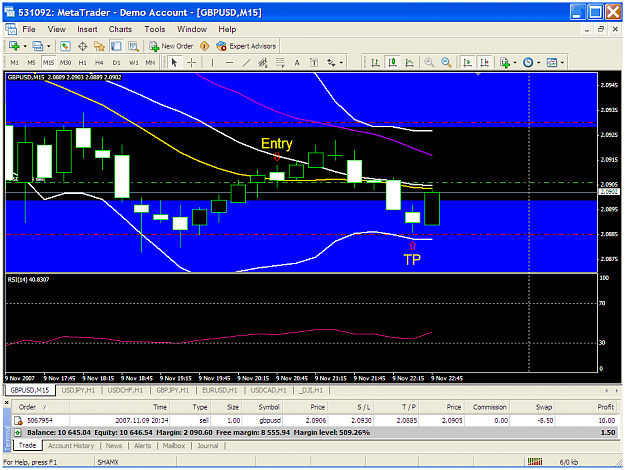Show the Market Watch window
625x470 pixels.
pos(65,46)
